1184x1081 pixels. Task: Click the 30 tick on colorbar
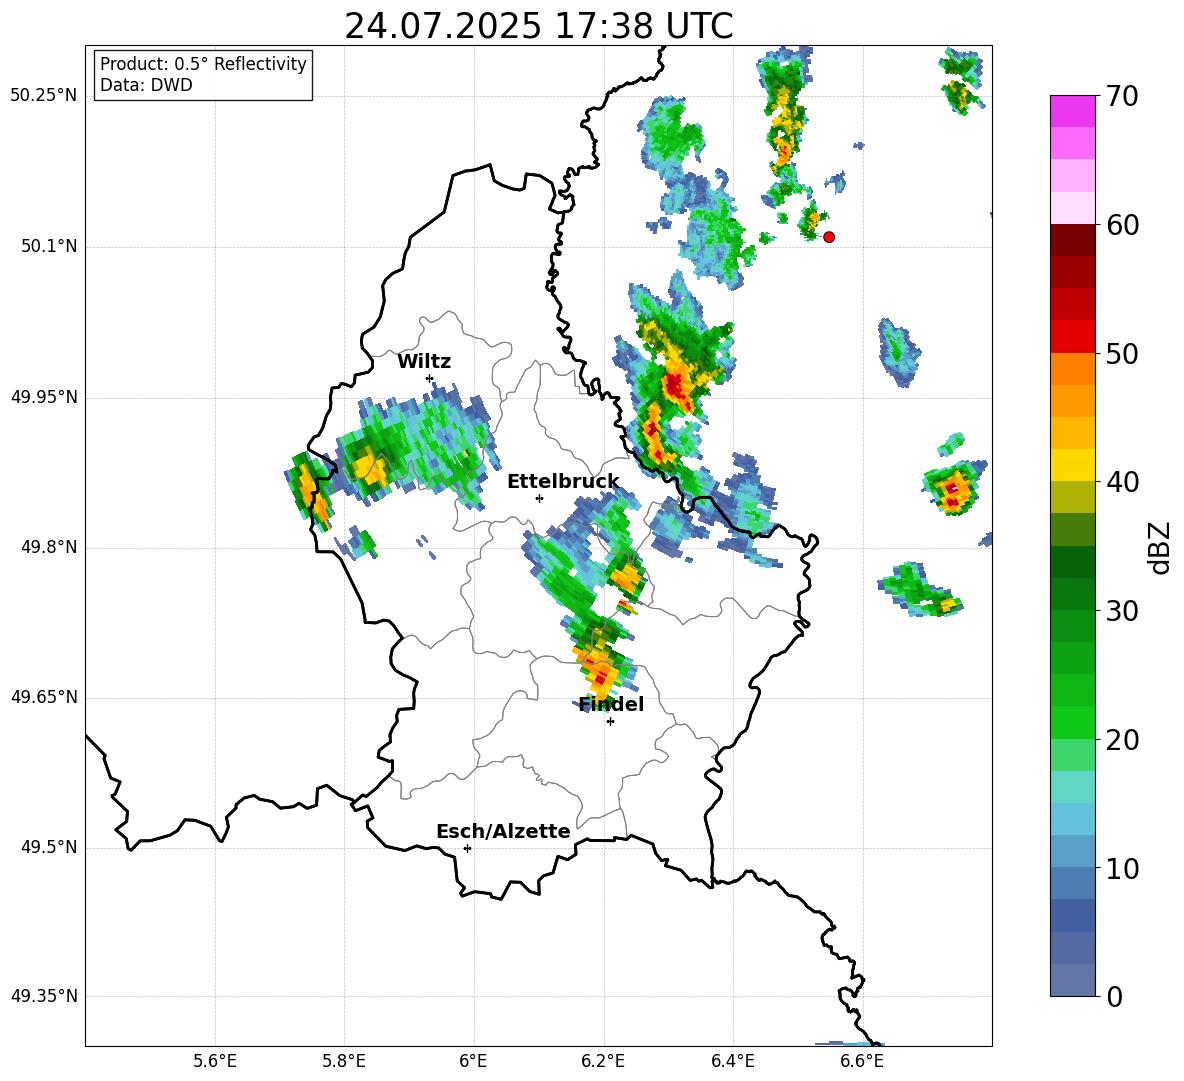tap(1122, 611)
